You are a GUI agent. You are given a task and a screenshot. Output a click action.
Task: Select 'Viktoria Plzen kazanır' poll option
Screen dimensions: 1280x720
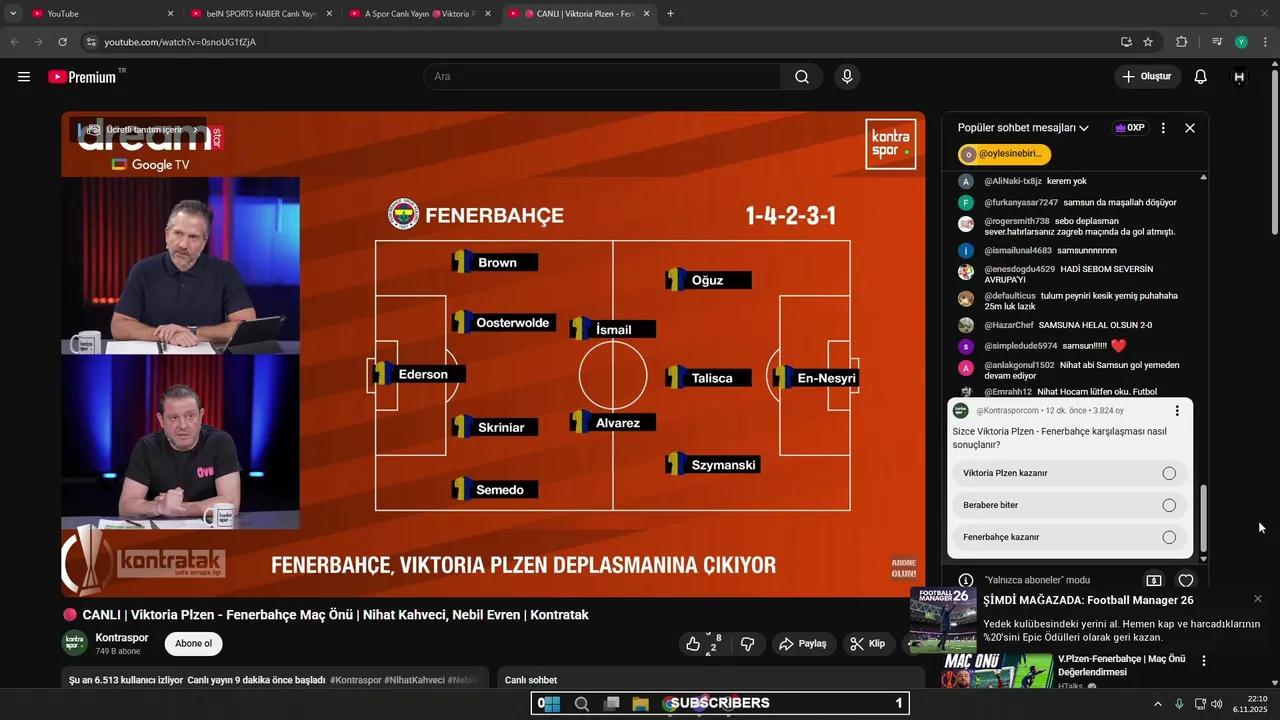(x=1068, y=473)
